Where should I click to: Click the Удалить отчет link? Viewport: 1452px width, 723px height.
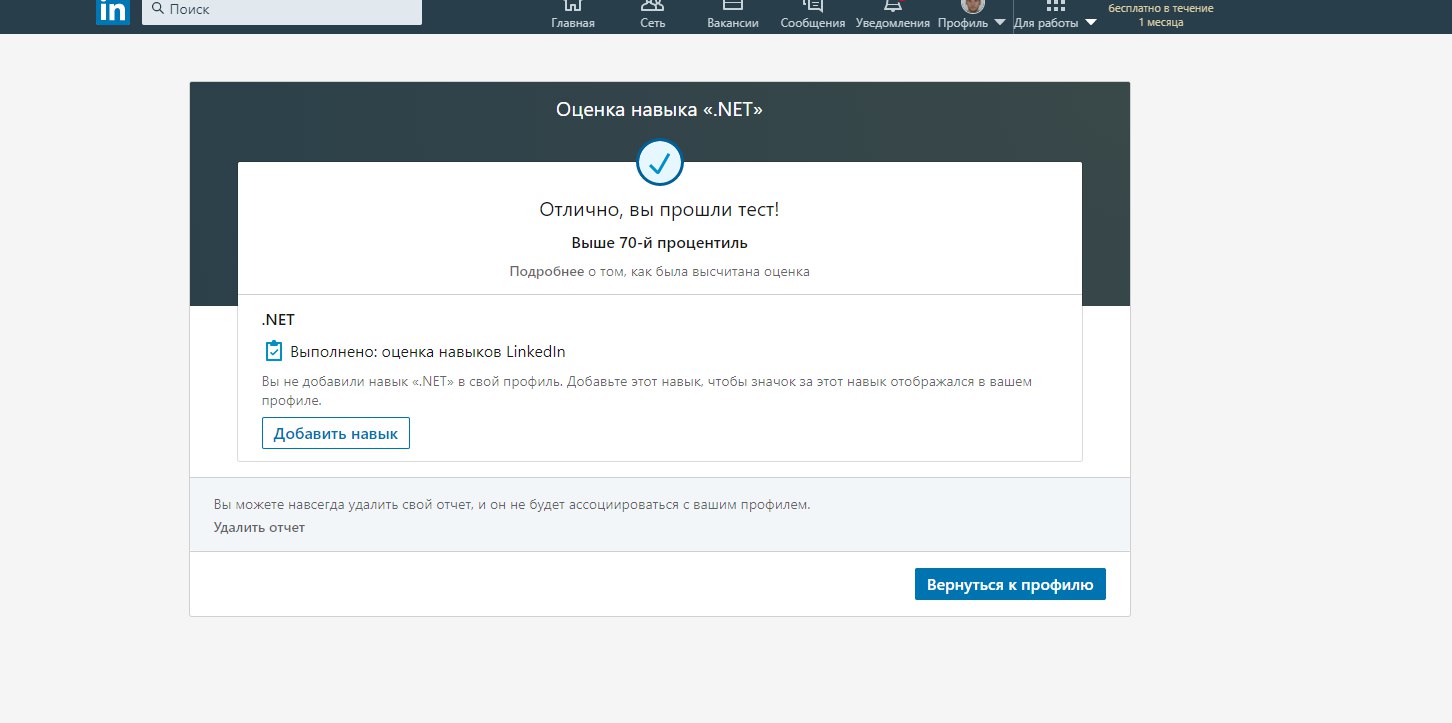[x=259, y=527]
